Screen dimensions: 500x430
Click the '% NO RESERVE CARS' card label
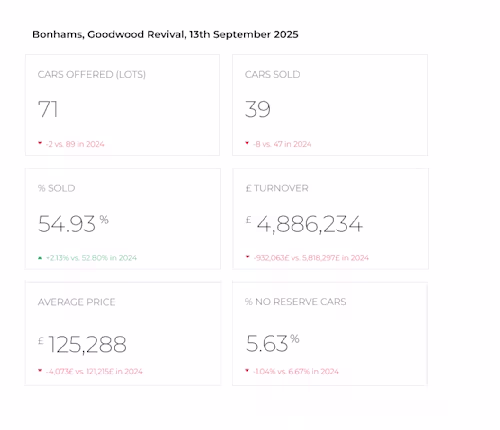point(295,302)
